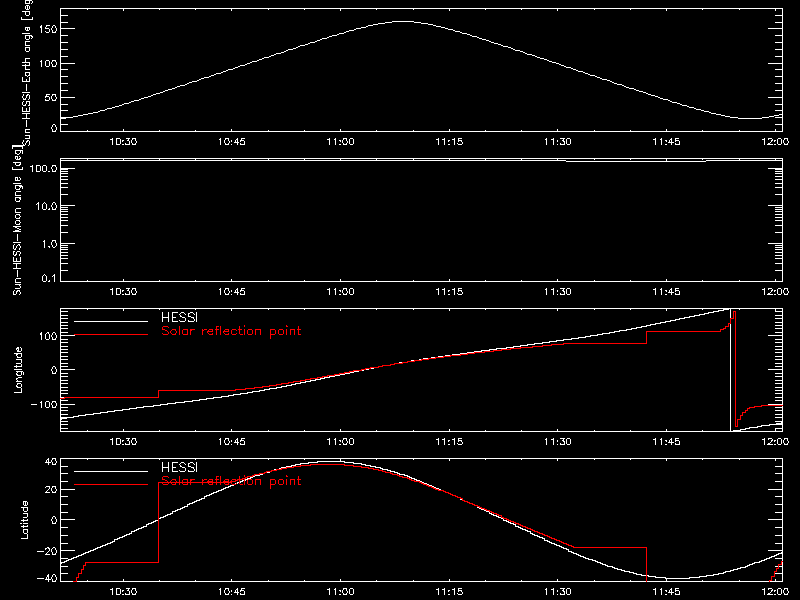Click '10.0' tick on Moon angle axis
The height and width of the screenshot is (600, 800).
46,206
